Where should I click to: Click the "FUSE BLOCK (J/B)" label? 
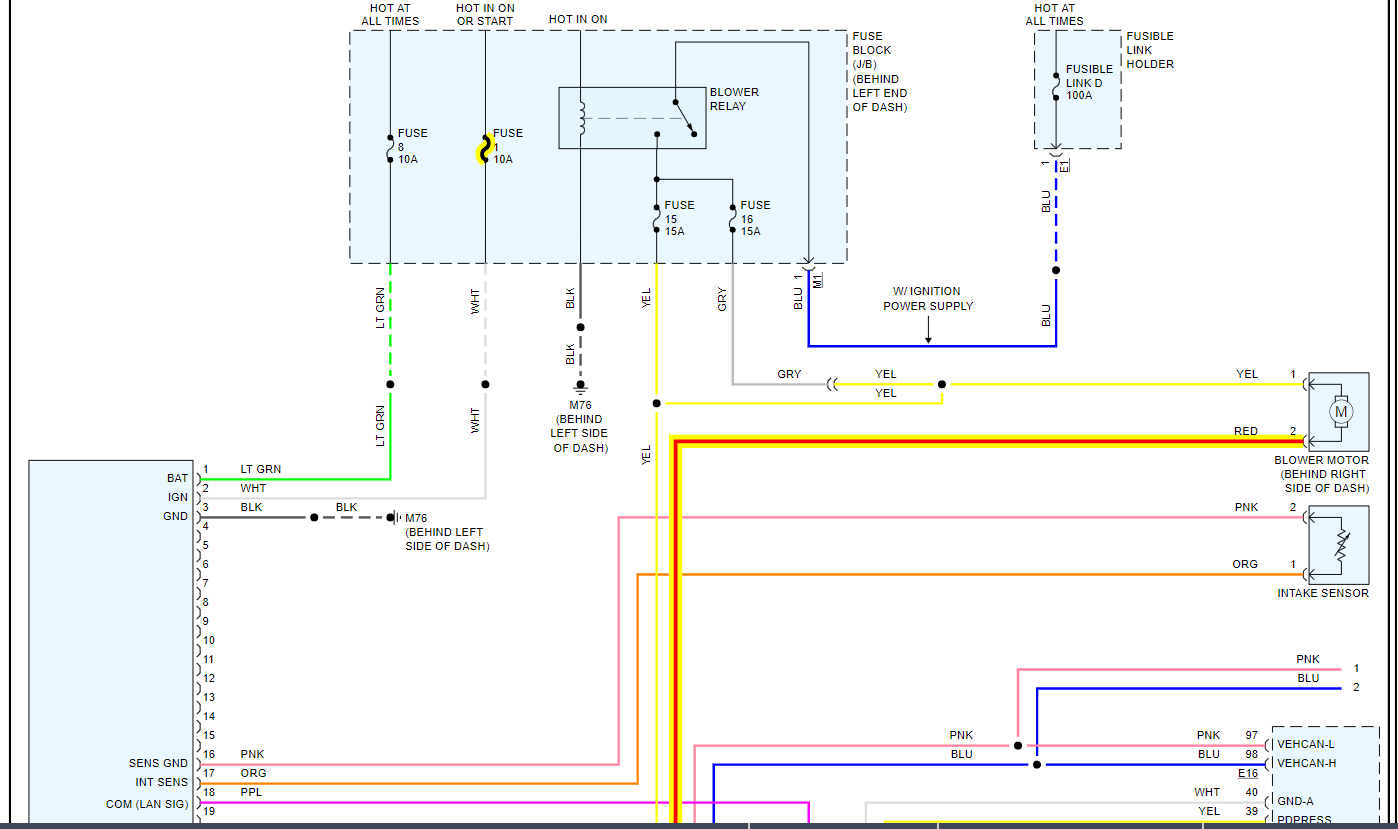[872, 50]
